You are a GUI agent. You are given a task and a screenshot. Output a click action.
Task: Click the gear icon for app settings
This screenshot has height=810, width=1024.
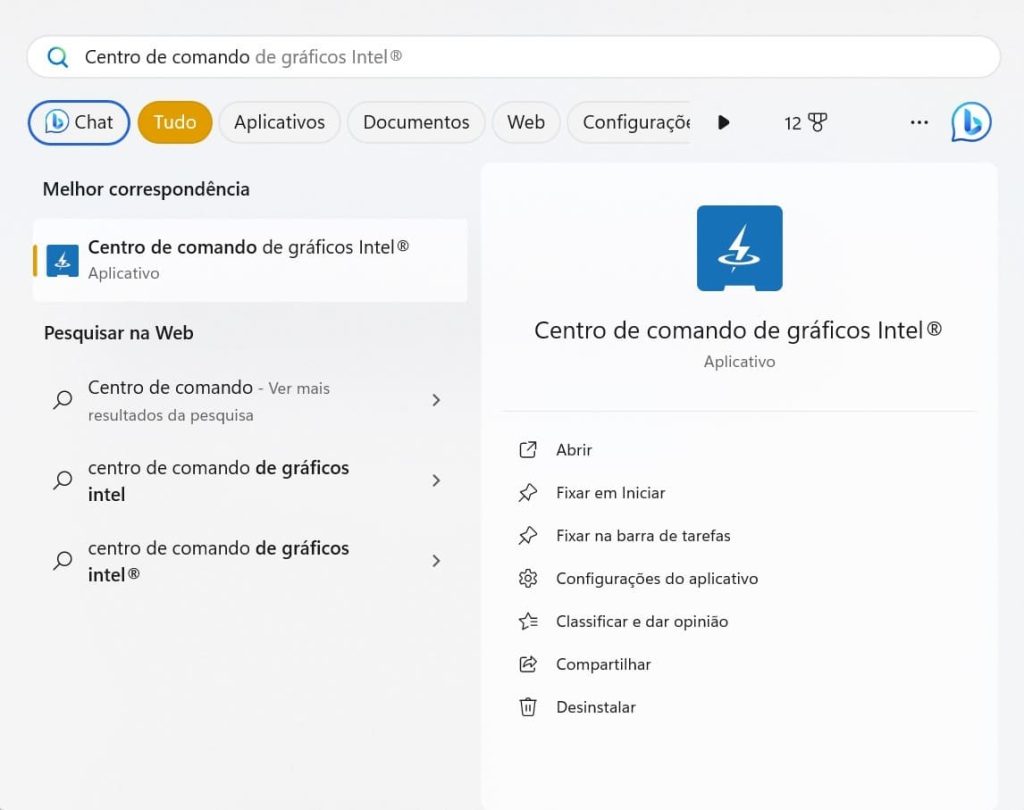coord(528,578)
